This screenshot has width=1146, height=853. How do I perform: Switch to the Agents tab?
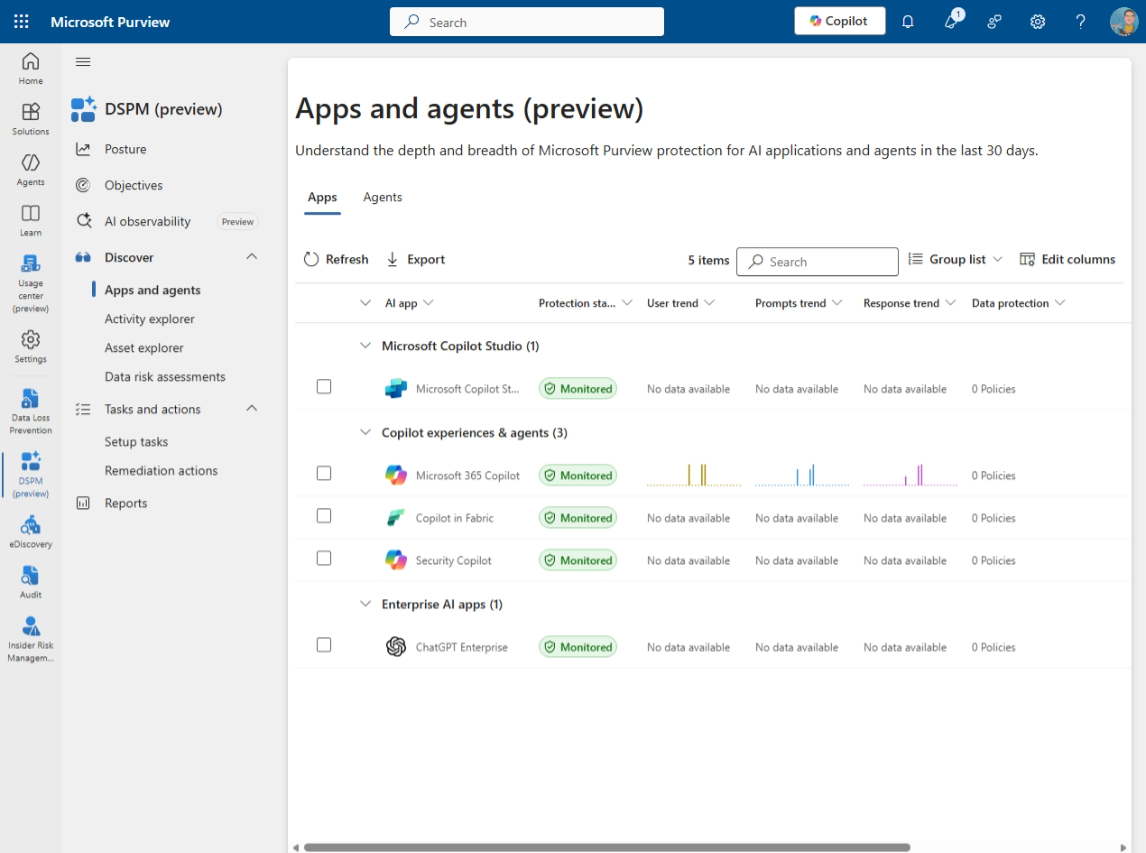pos(382,197)
